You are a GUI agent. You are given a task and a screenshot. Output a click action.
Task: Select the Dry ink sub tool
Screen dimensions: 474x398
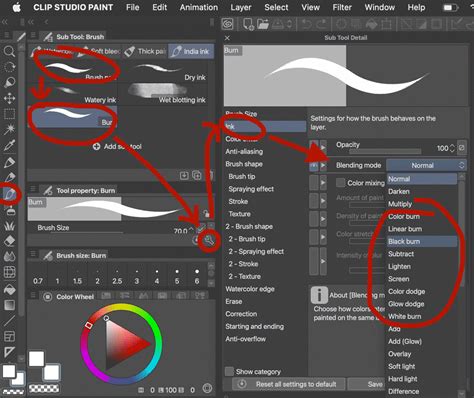(163, 72)
